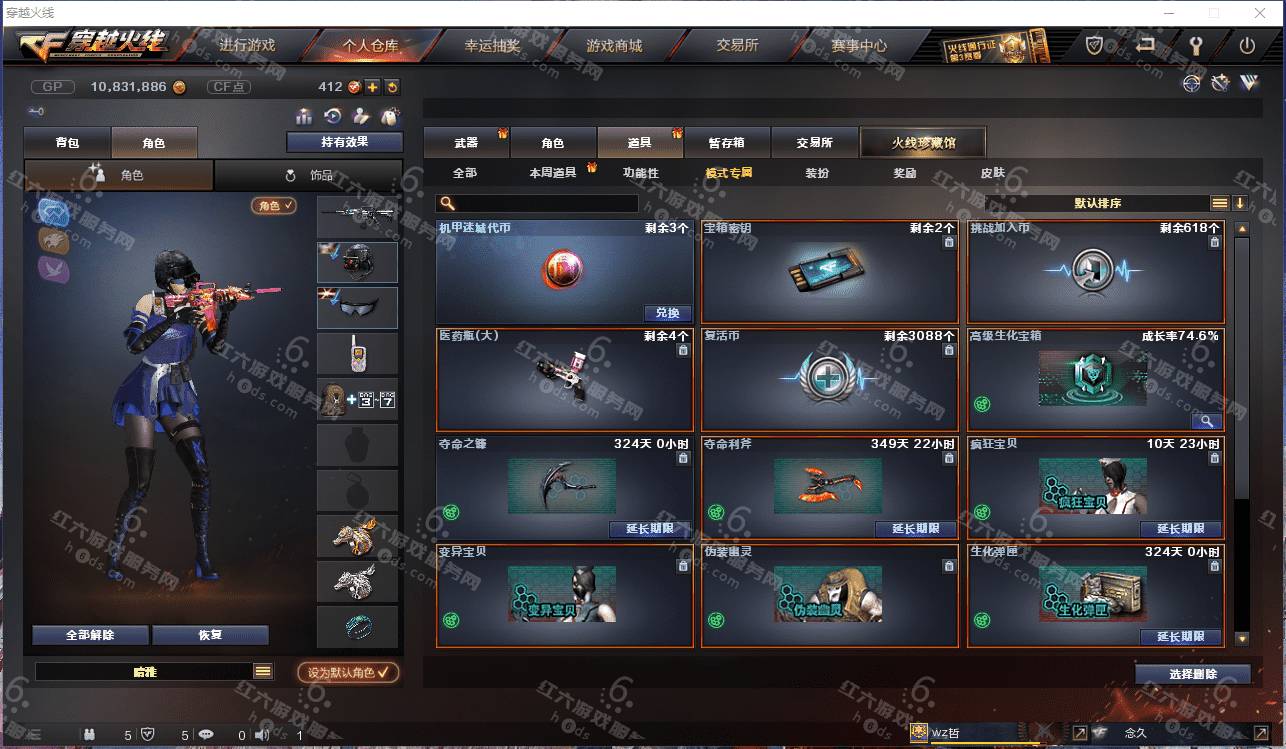Select the sunglasses equipment slot
The height and width of the screenshot is (749, 1286).
pyautogui.click(x=357, y=308)
